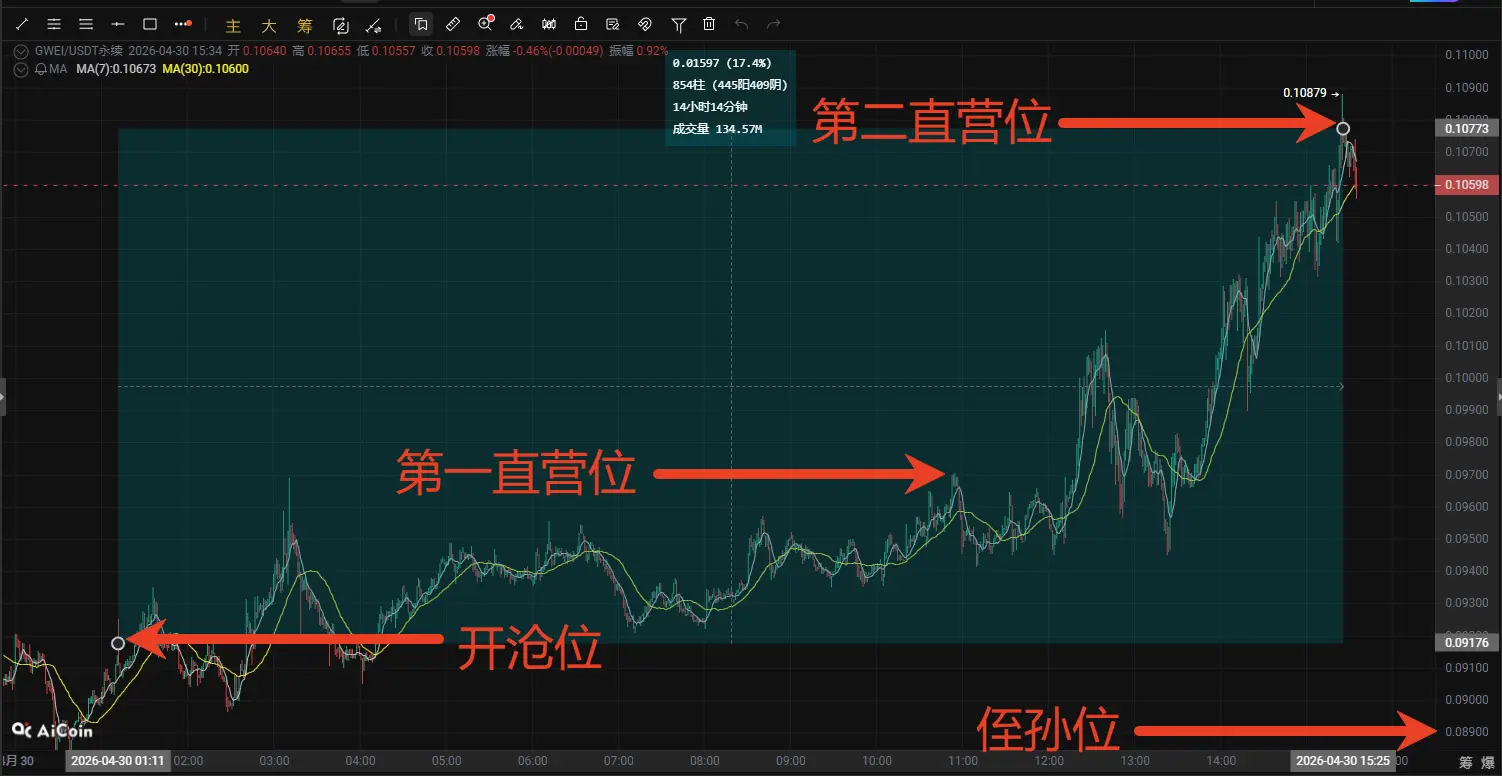
Task: Select the ruler measurement tool
Action: [453, 24]
